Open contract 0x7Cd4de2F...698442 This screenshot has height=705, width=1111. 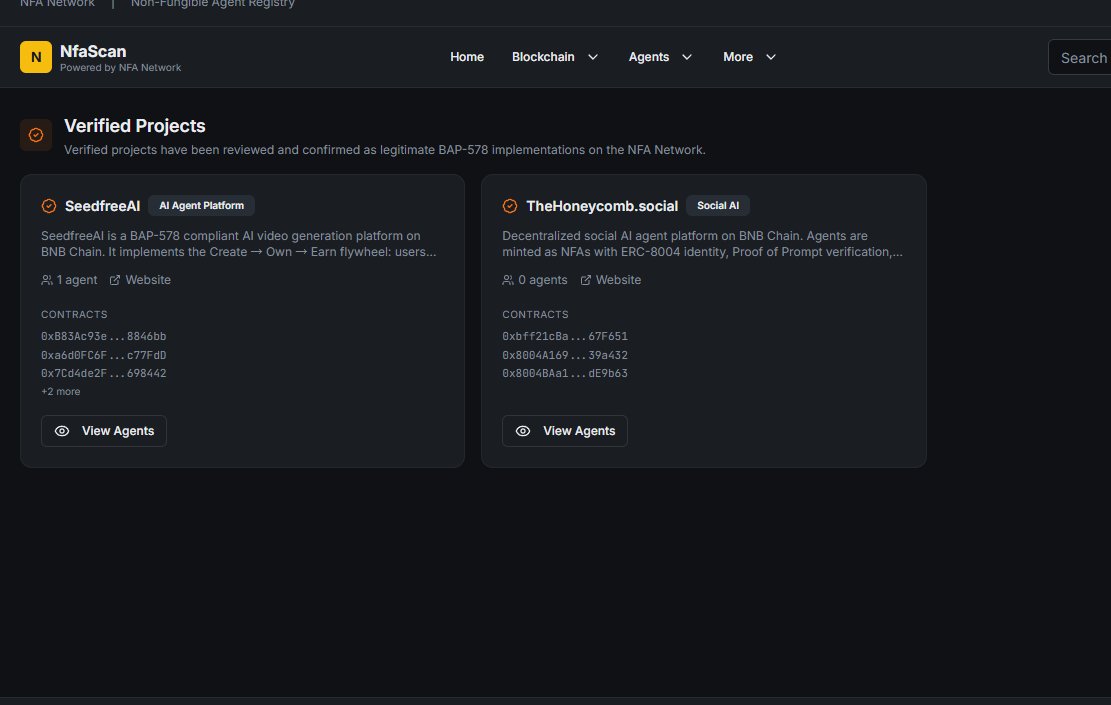pyautogui.click(x=103, y=373)
